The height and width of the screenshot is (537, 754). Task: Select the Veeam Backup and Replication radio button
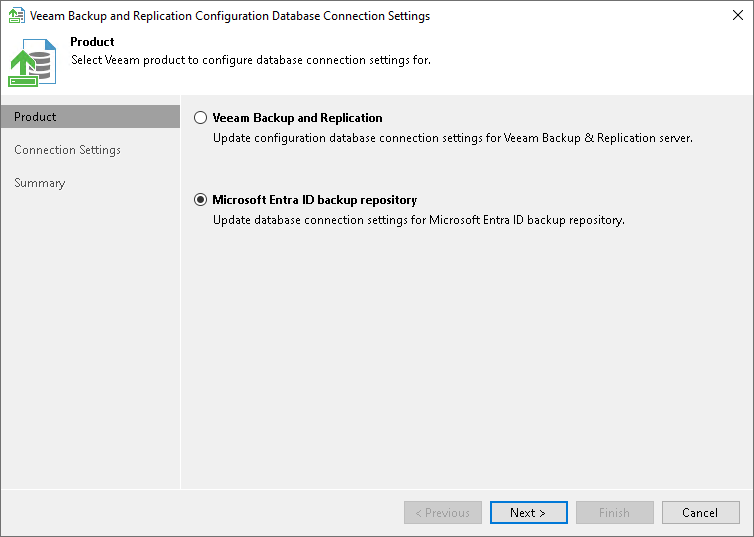200,118
